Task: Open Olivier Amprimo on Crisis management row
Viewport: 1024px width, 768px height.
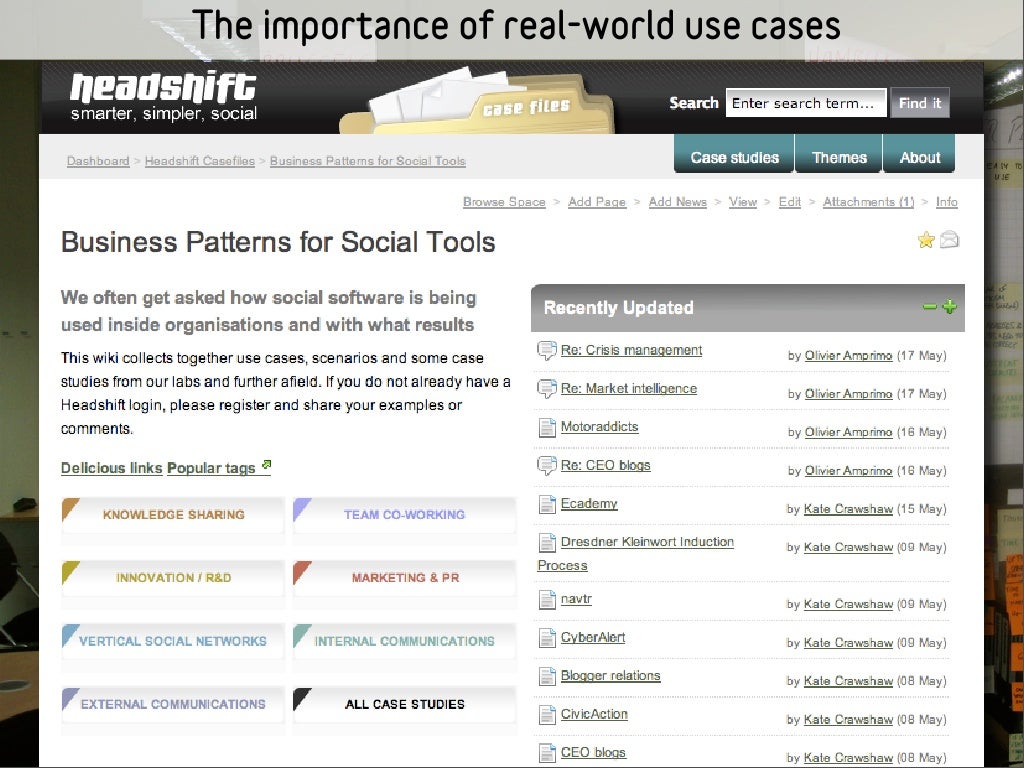Action: (x=848, y=356)
